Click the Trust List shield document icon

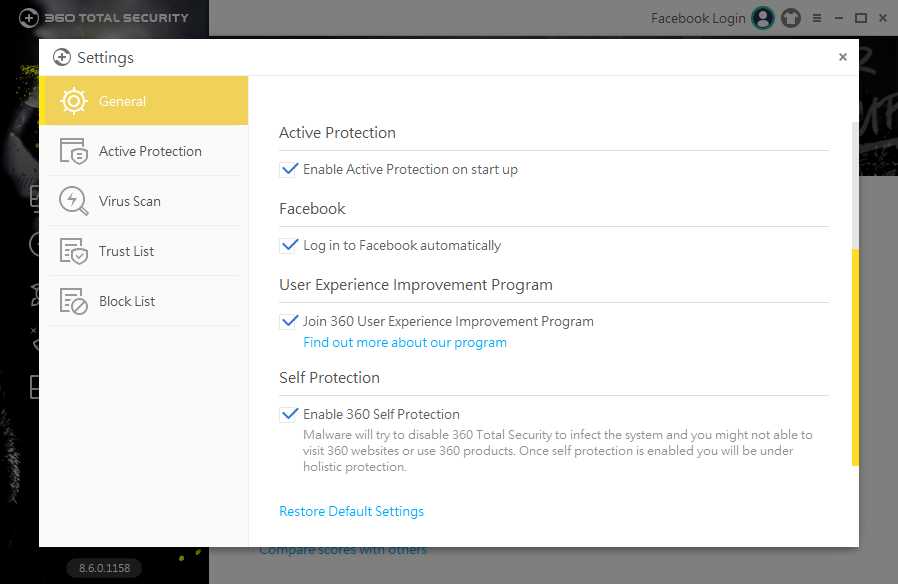click(x=74, y=251)
